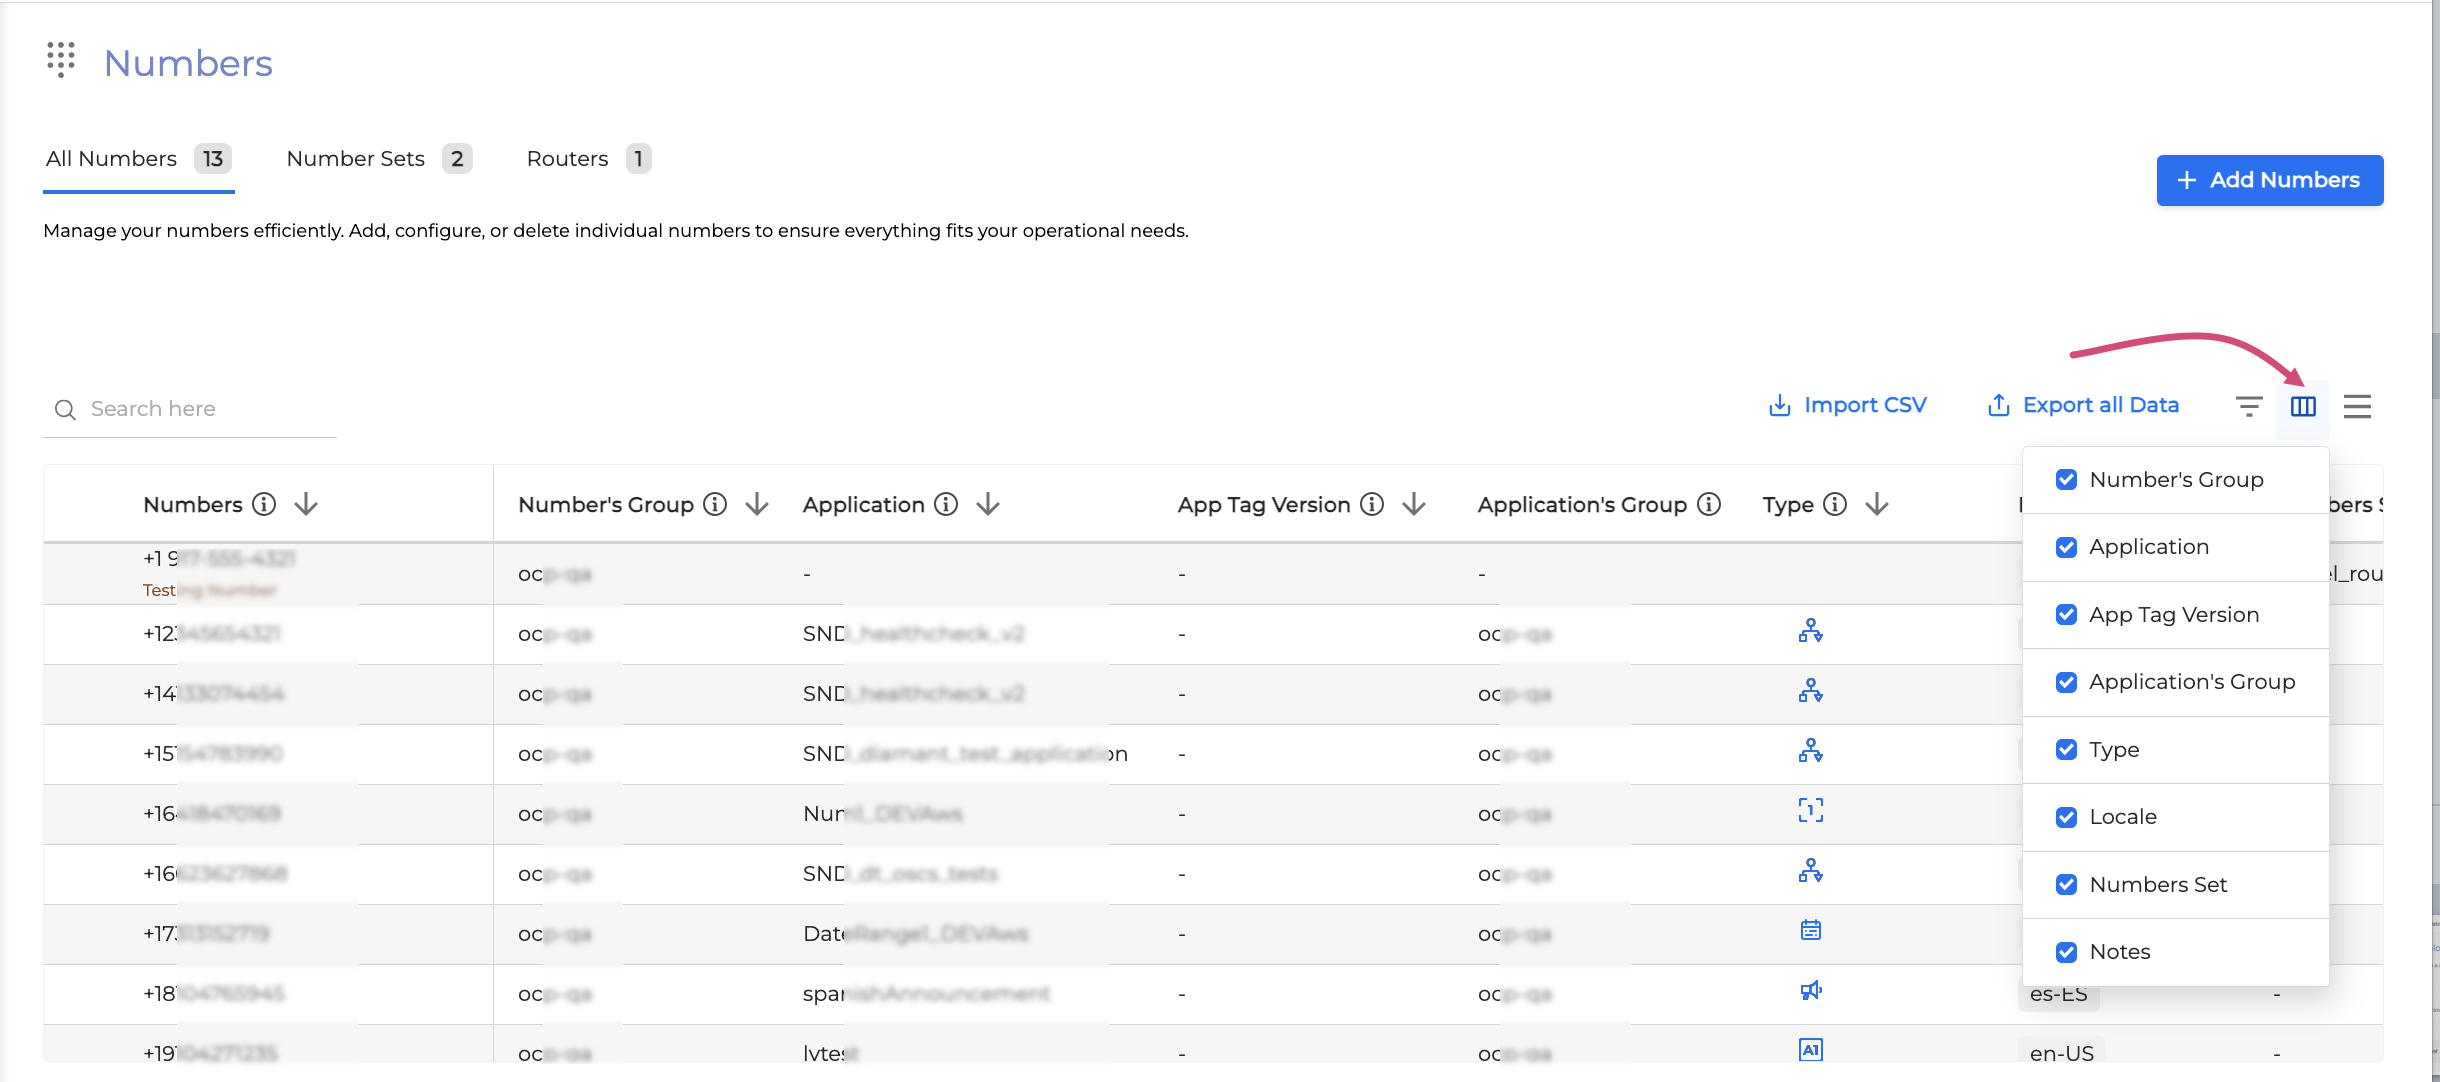
Task: Click calendar type icon in DateRange row
Action: click(x=1810, y=930)
